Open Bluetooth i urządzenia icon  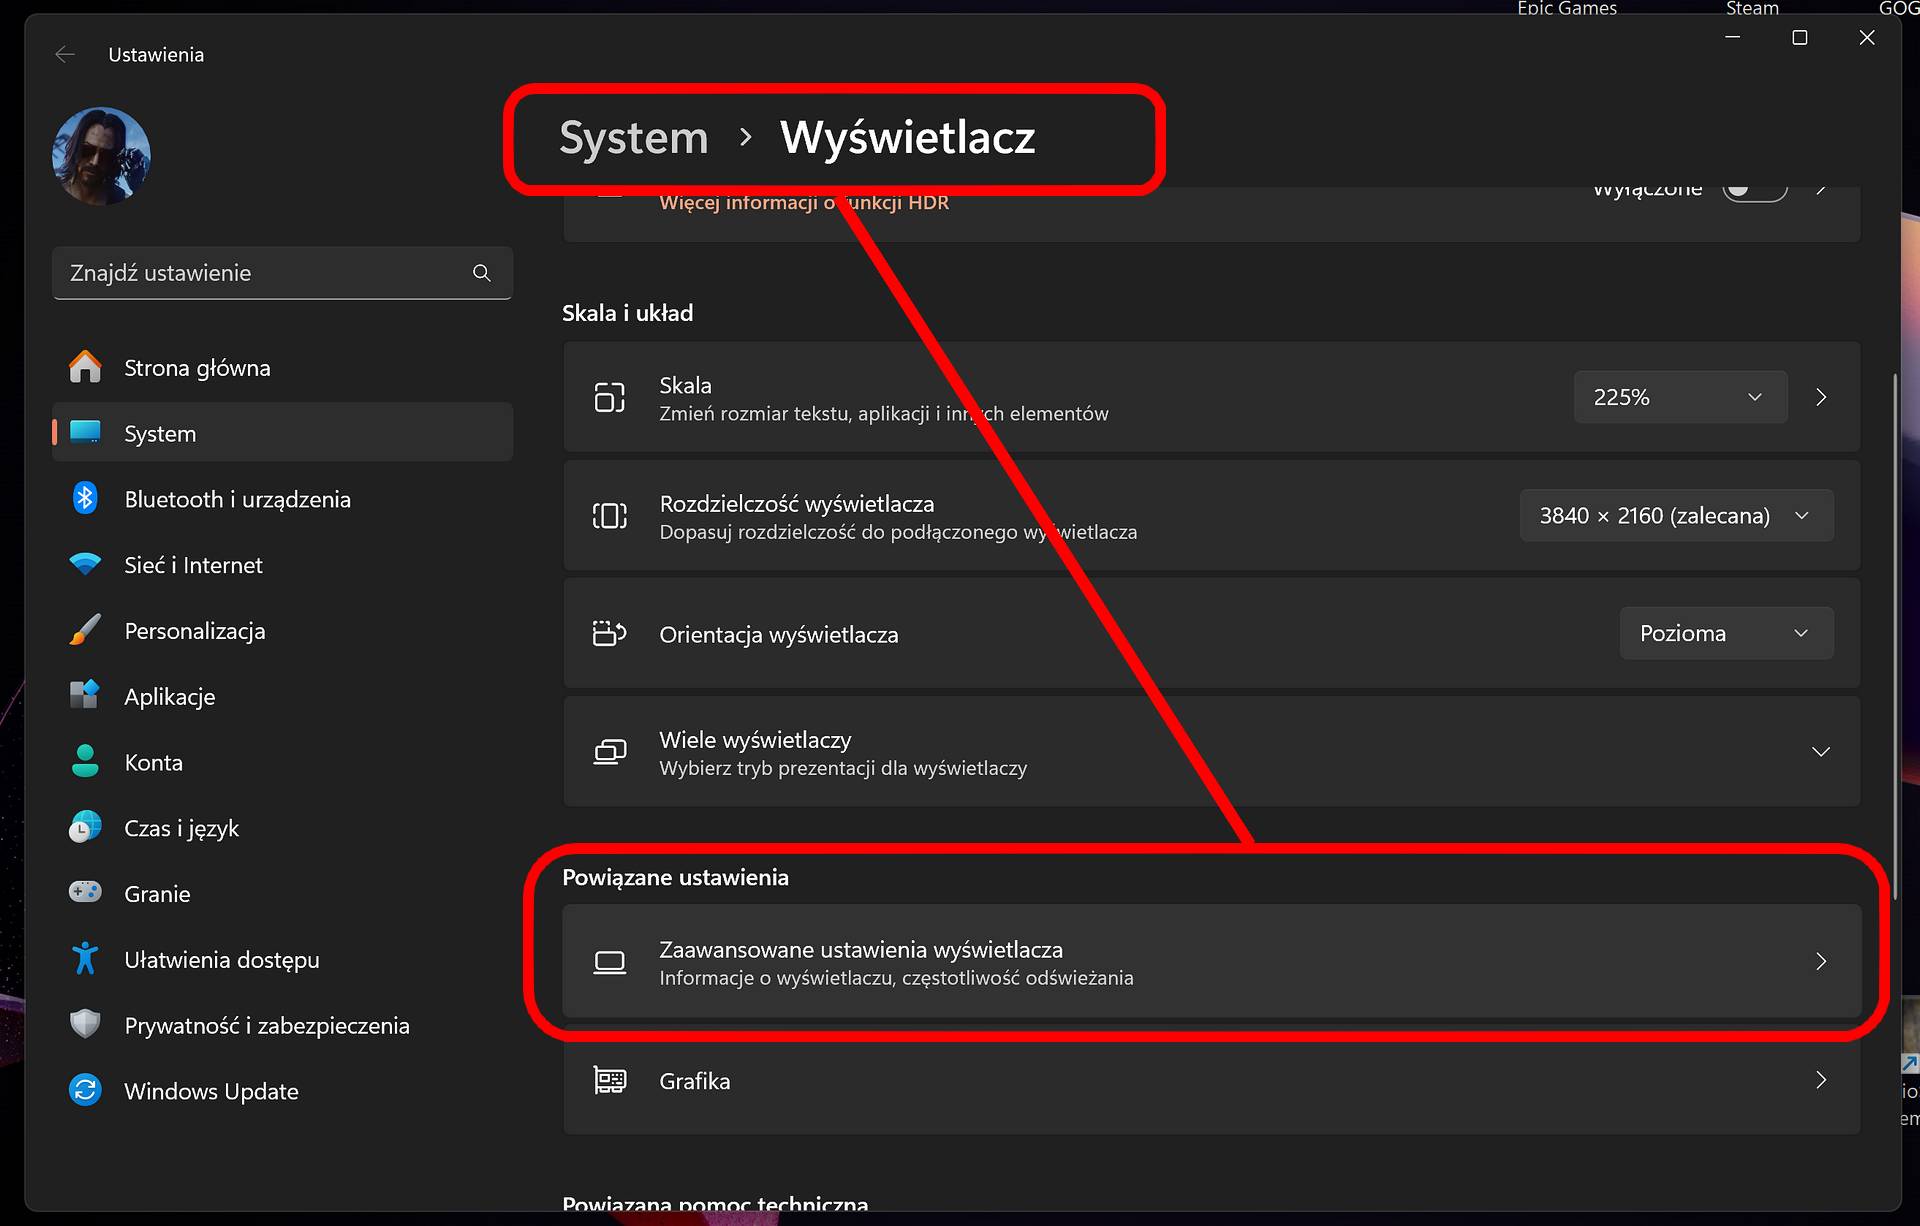coord(85,498)
